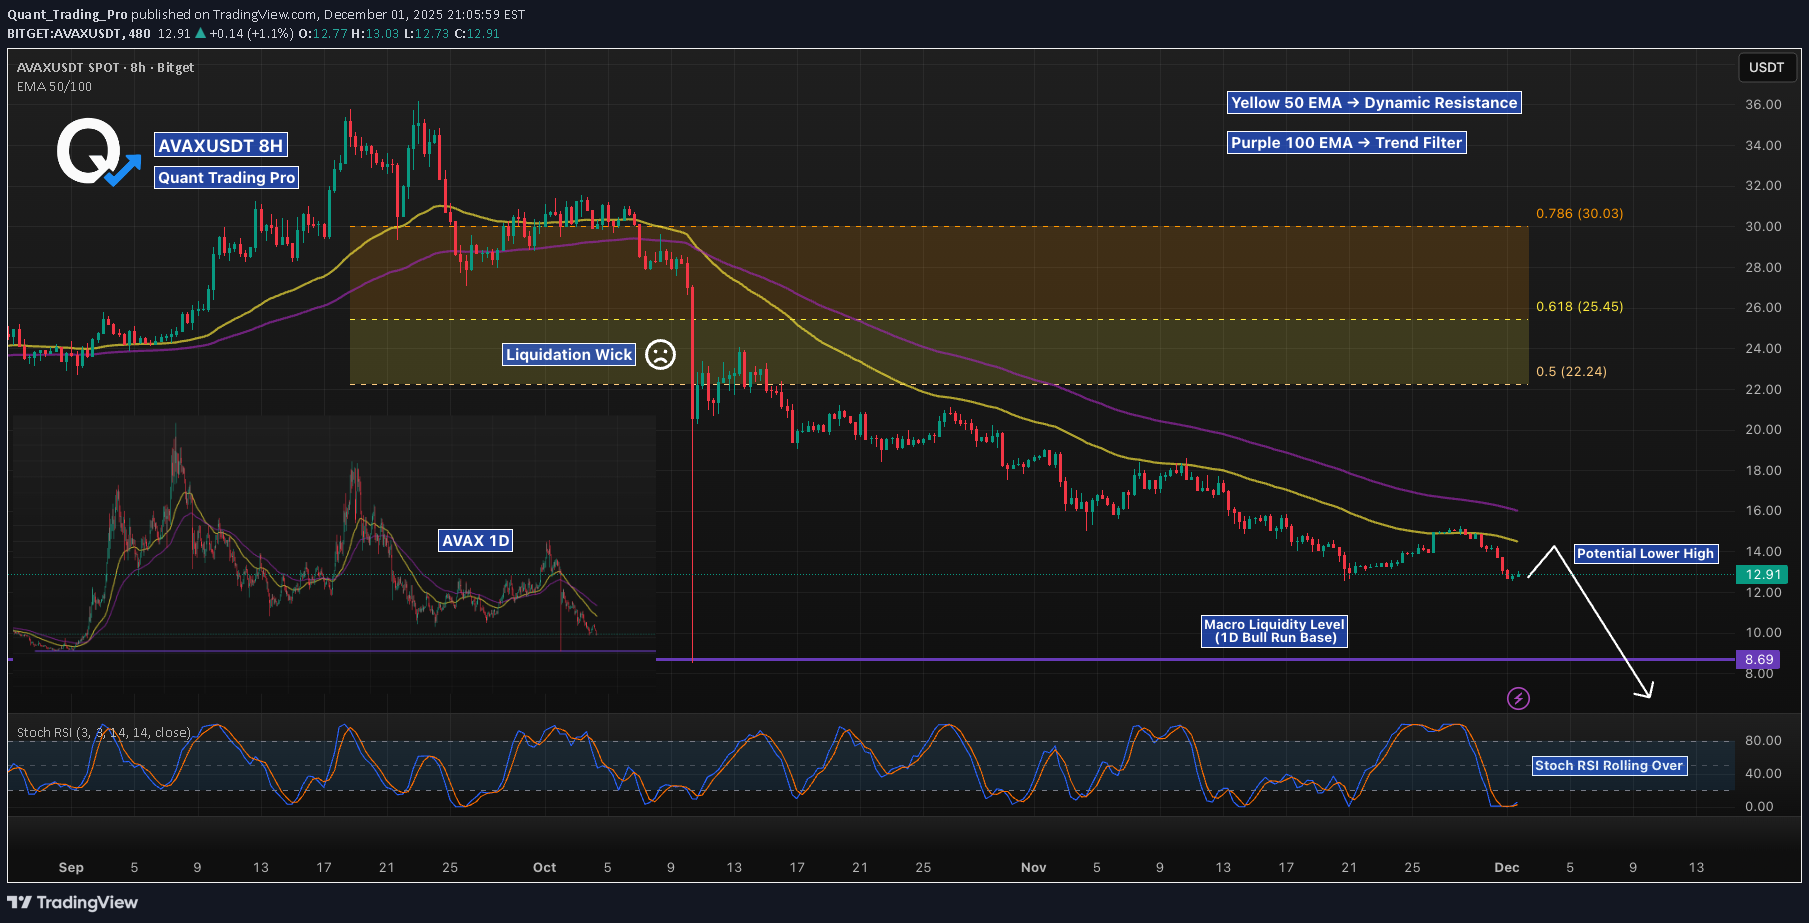1809x923 pixels.
Task: Click the sad face emoji beside Liquidation Wick
Action: tap(659, 354)
